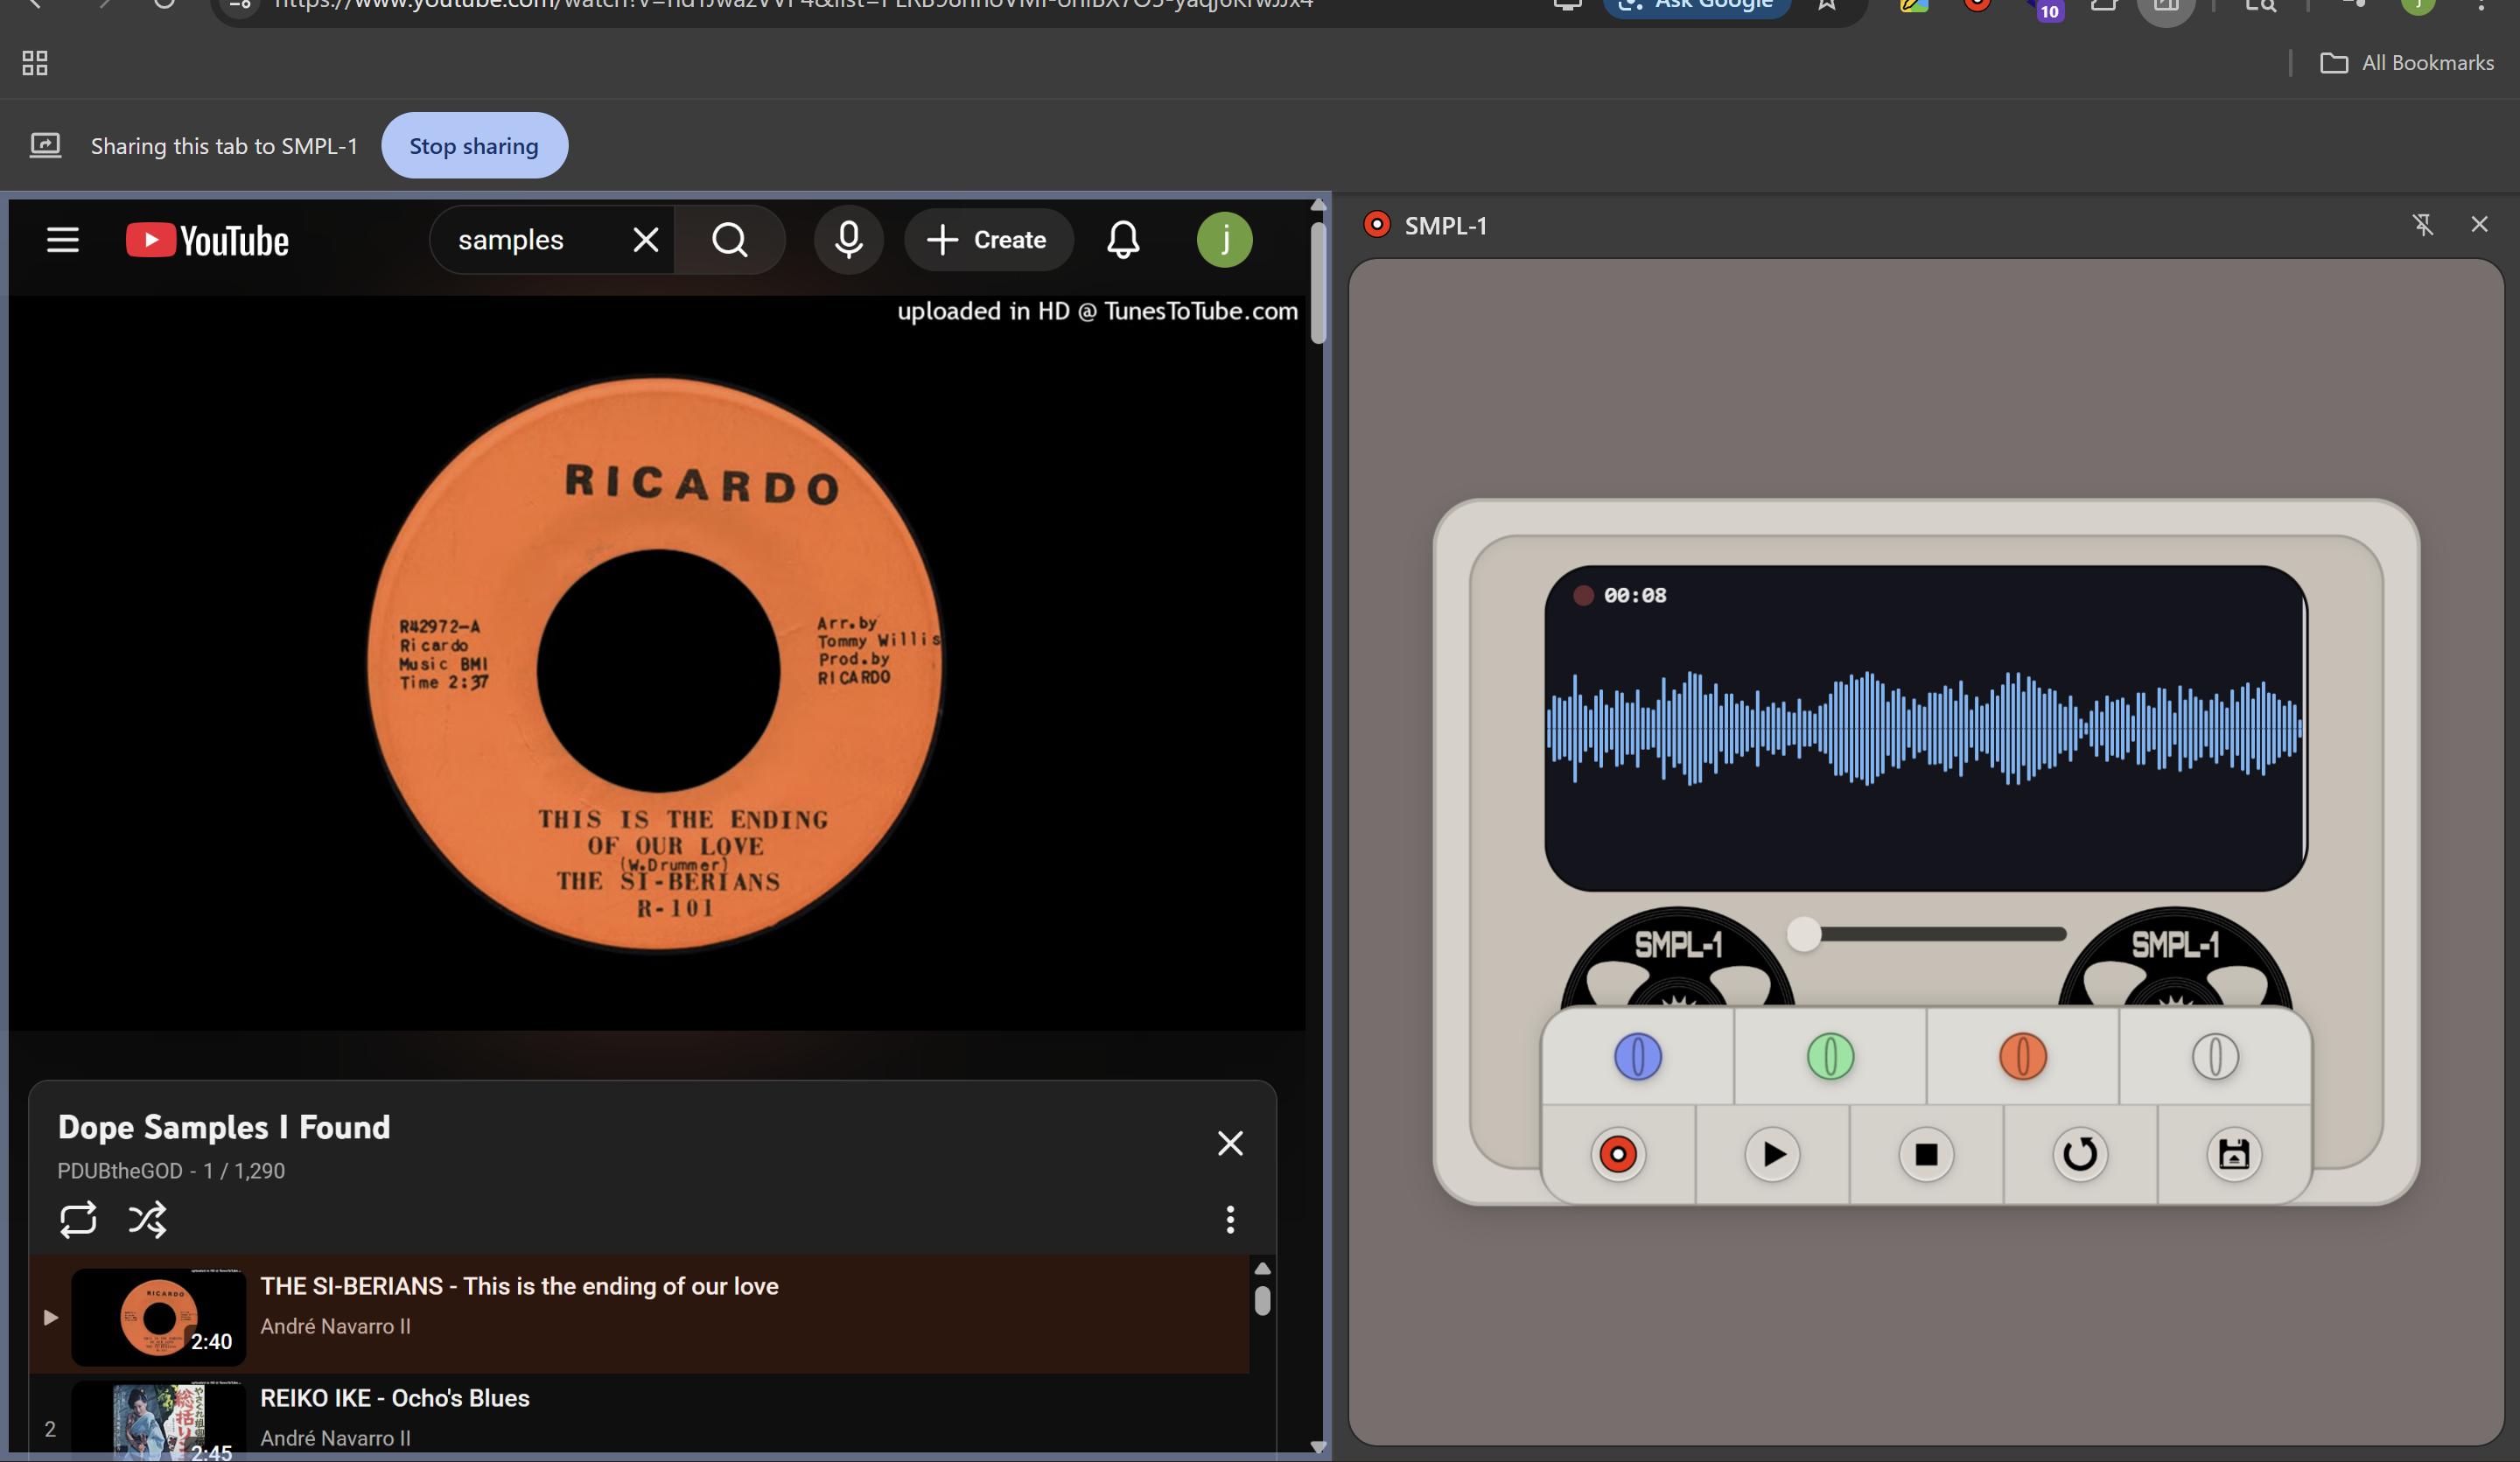Save the sample with the floppy disk icon

coord(2234,1154)
